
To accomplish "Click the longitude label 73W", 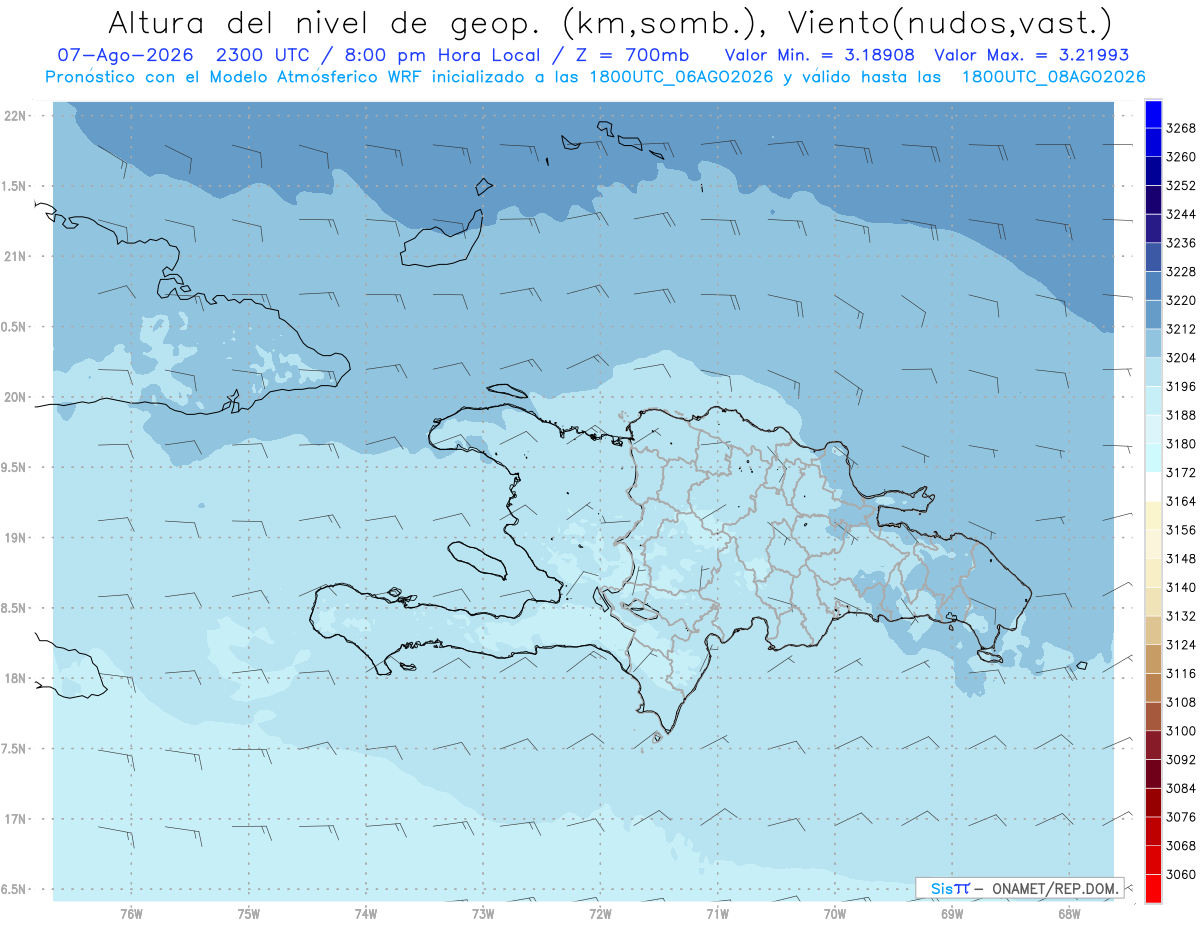I will click(483, 913).
